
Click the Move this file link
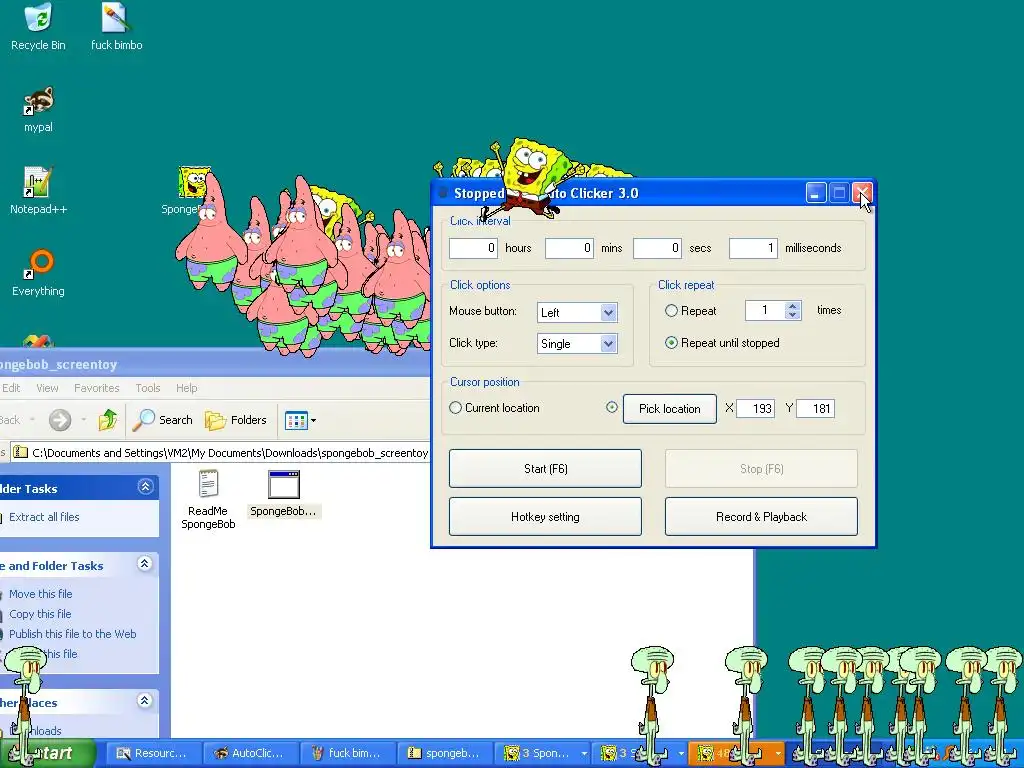click(x=40, y=594)
